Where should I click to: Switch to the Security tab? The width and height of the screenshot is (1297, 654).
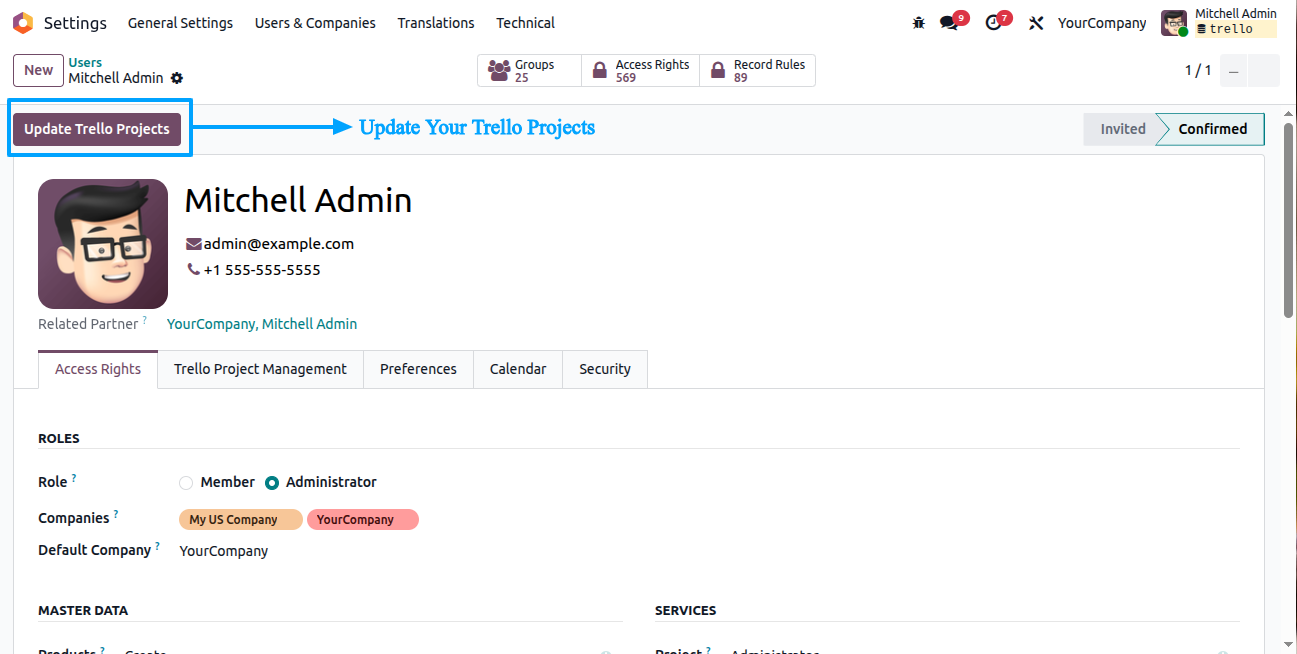[605, 369]
